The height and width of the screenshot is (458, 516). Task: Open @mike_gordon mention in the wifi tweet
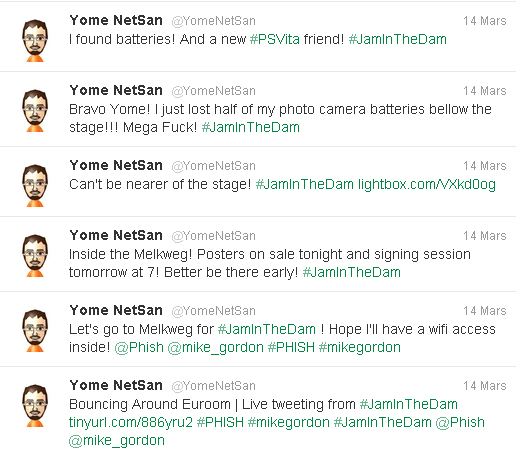click(215, 347)
